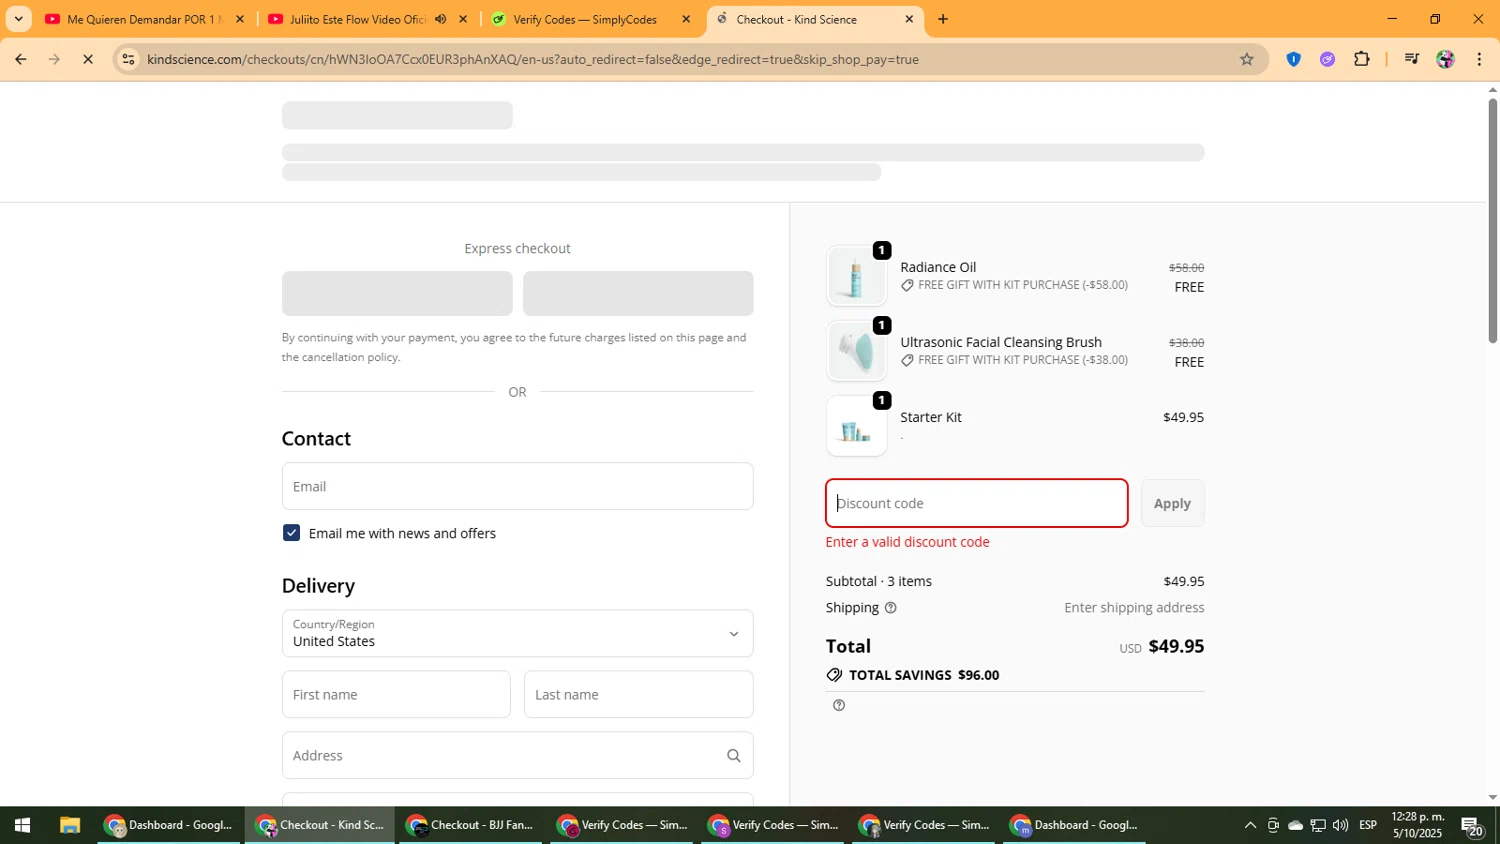Select the Checkout - Kind Science tab
Viewport: 1500px width, 844px height.
point(796,19)
